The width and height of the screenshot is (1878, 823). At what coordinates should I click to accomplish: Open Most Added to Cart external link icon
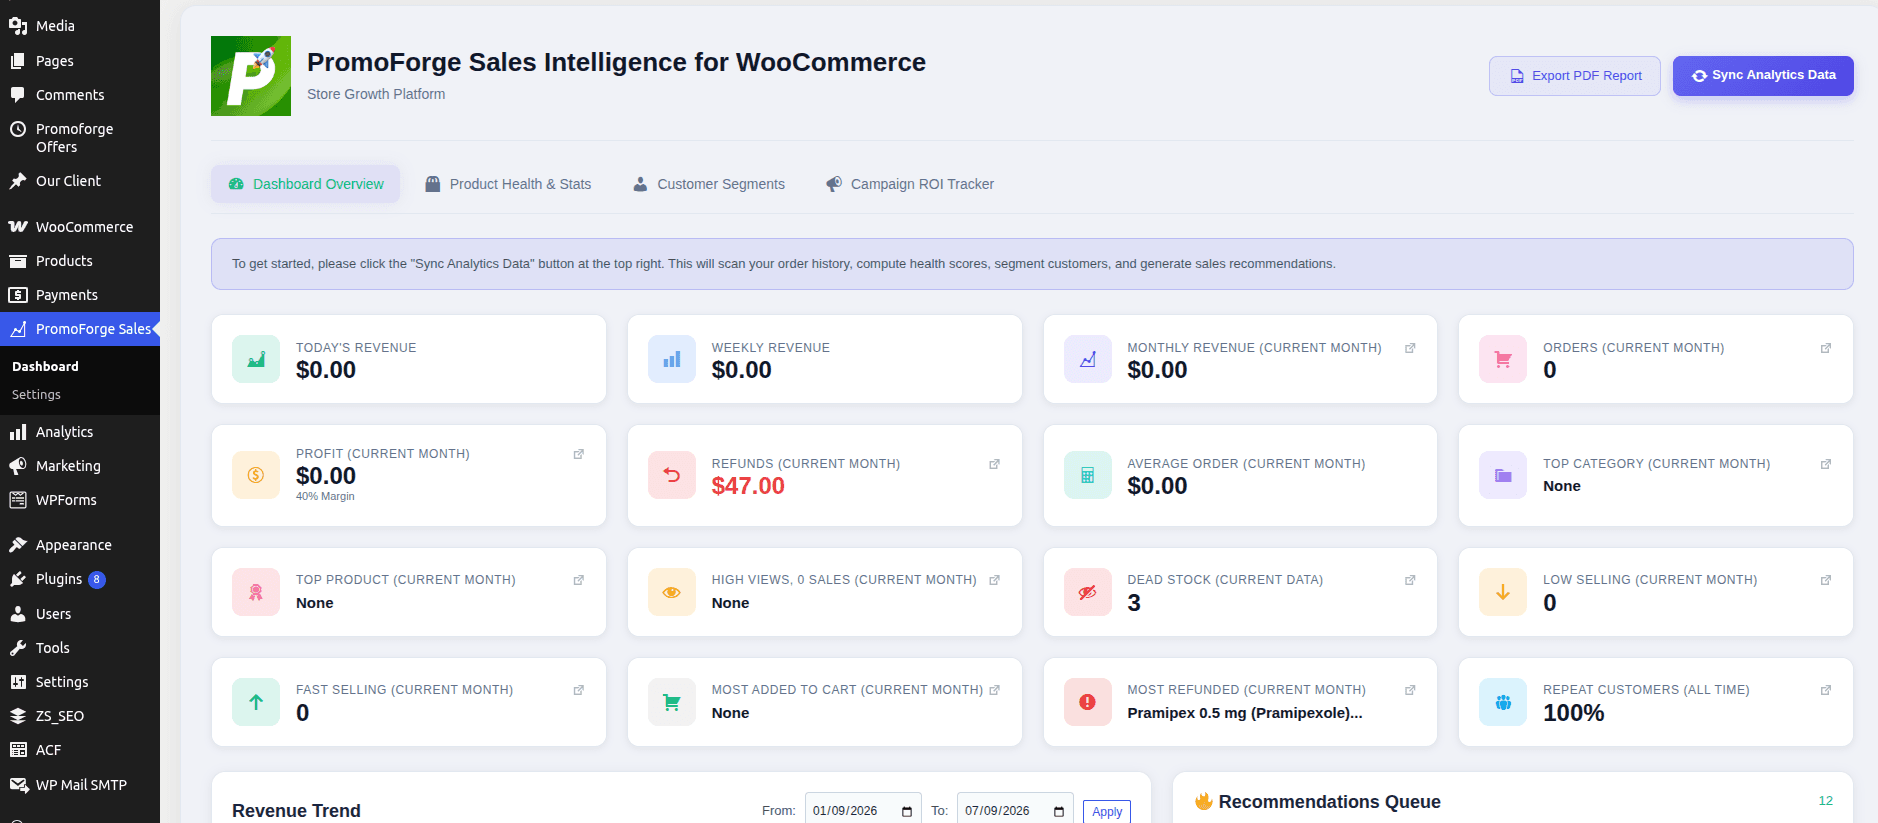[995, 690]
